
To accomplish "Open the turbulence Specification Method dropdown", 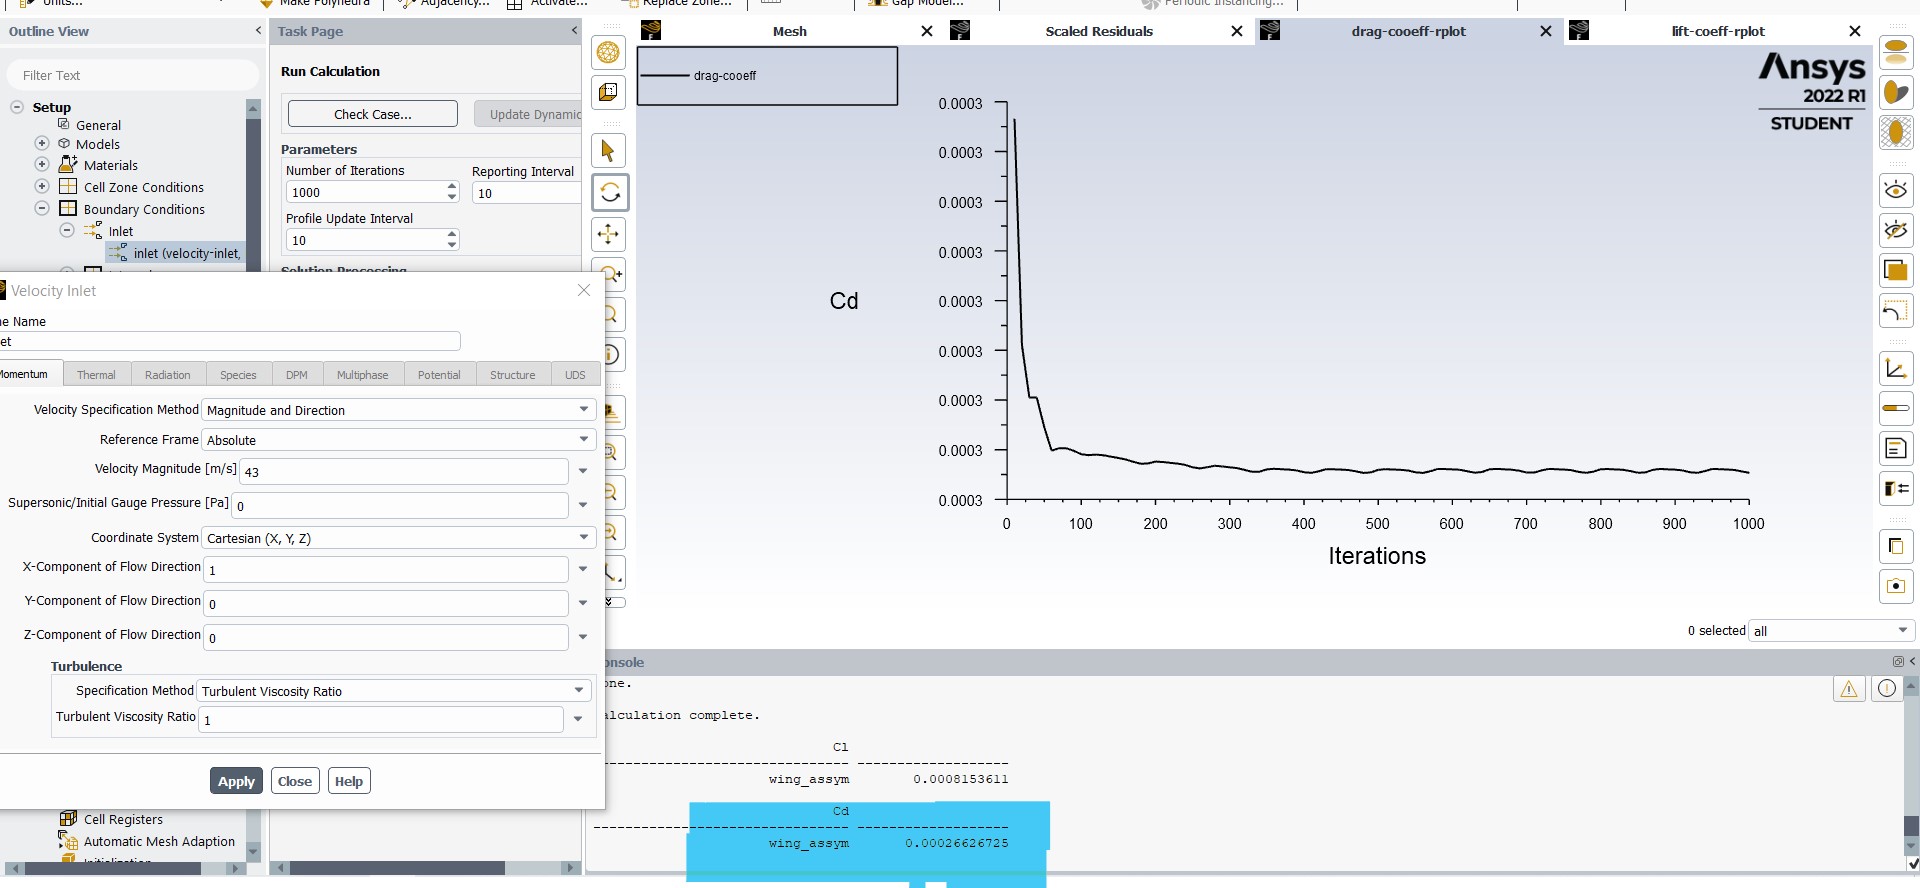I will tap(394, 691).
